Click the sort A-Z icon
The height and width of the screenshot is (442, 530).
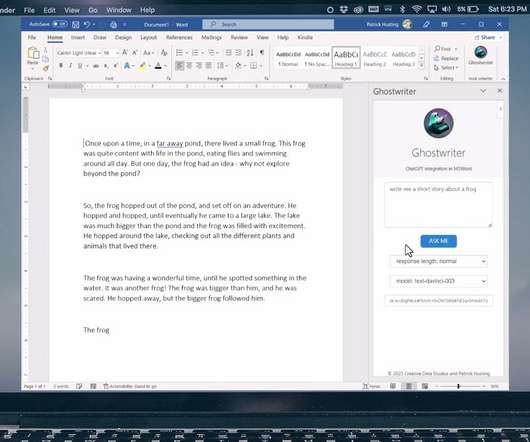point(250,53)
